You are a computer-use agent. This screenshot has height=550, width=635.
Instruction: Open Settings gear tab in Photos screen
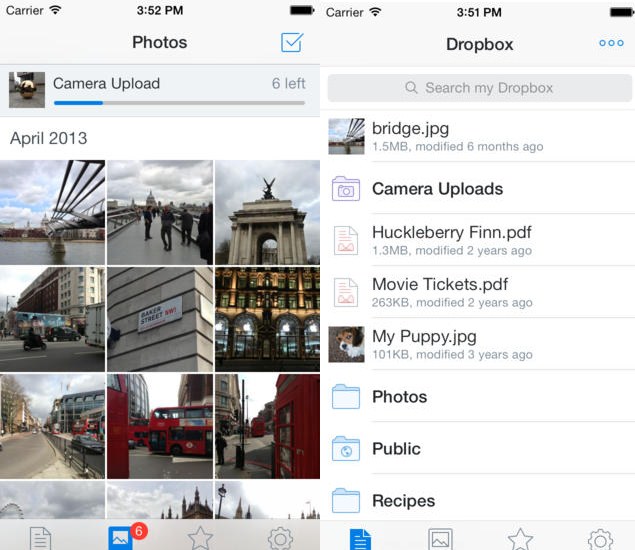click(x=280, y=538)
